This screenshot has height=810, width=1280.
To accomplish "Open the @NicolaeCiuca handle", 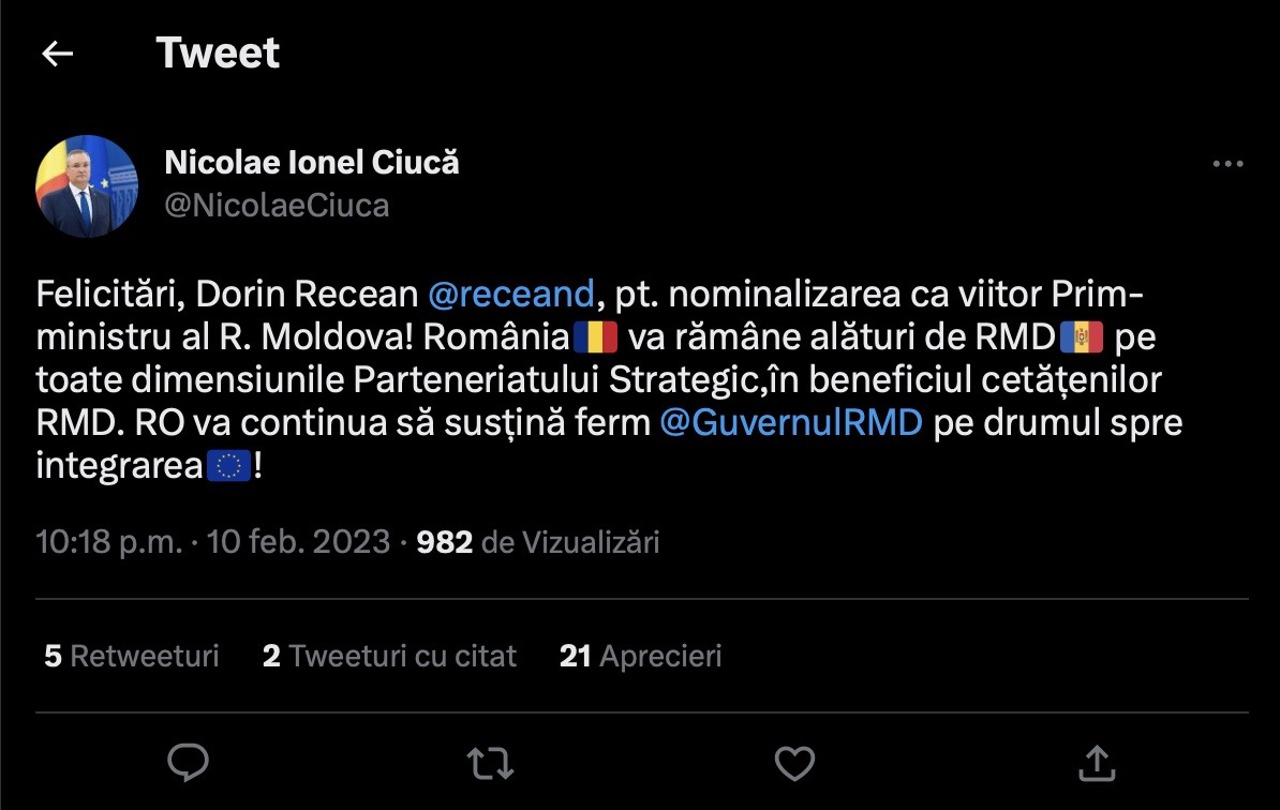I will pyautogui.click(x=276, y=205).
